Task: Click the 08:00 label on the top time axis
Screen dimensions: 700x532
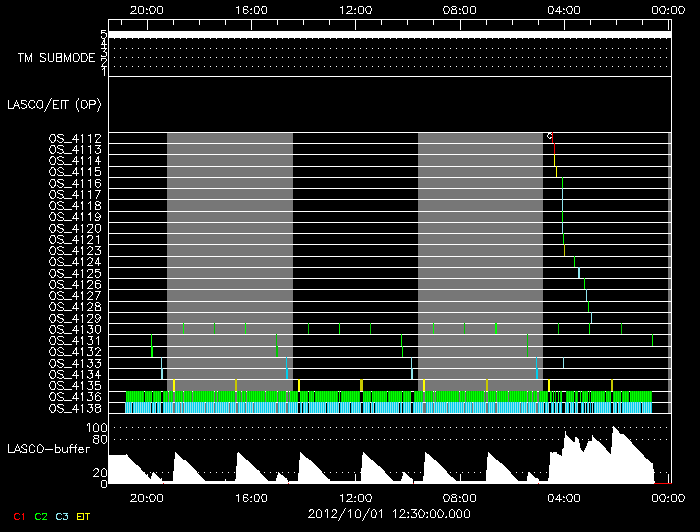Action: coord(459,10)
